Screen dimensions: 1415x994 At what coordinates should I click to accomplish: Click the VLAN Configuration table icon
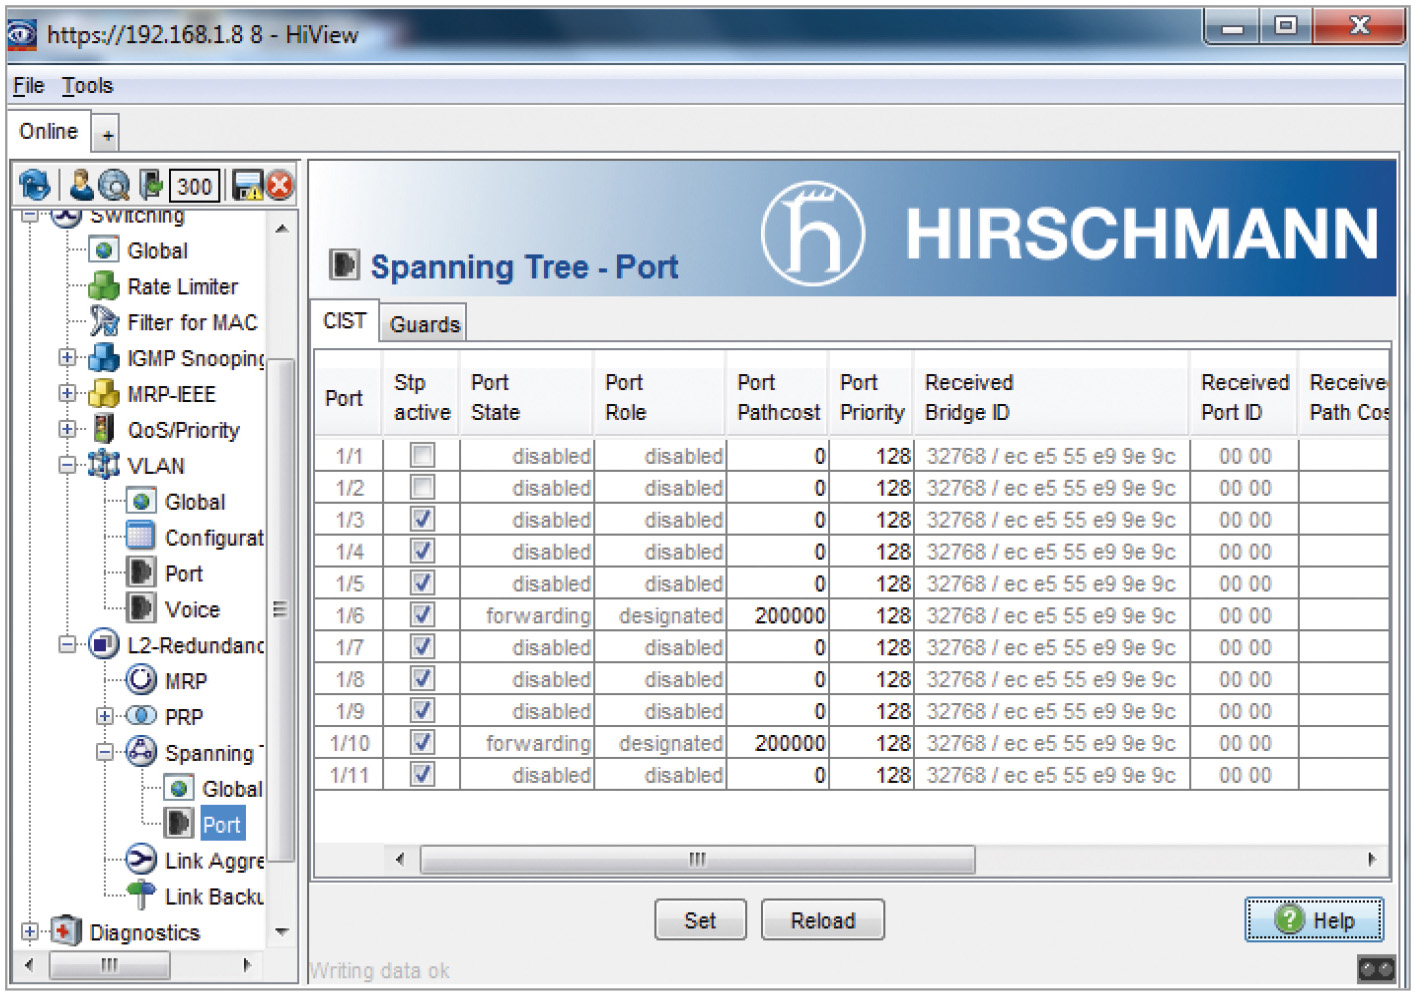point(141,536)
